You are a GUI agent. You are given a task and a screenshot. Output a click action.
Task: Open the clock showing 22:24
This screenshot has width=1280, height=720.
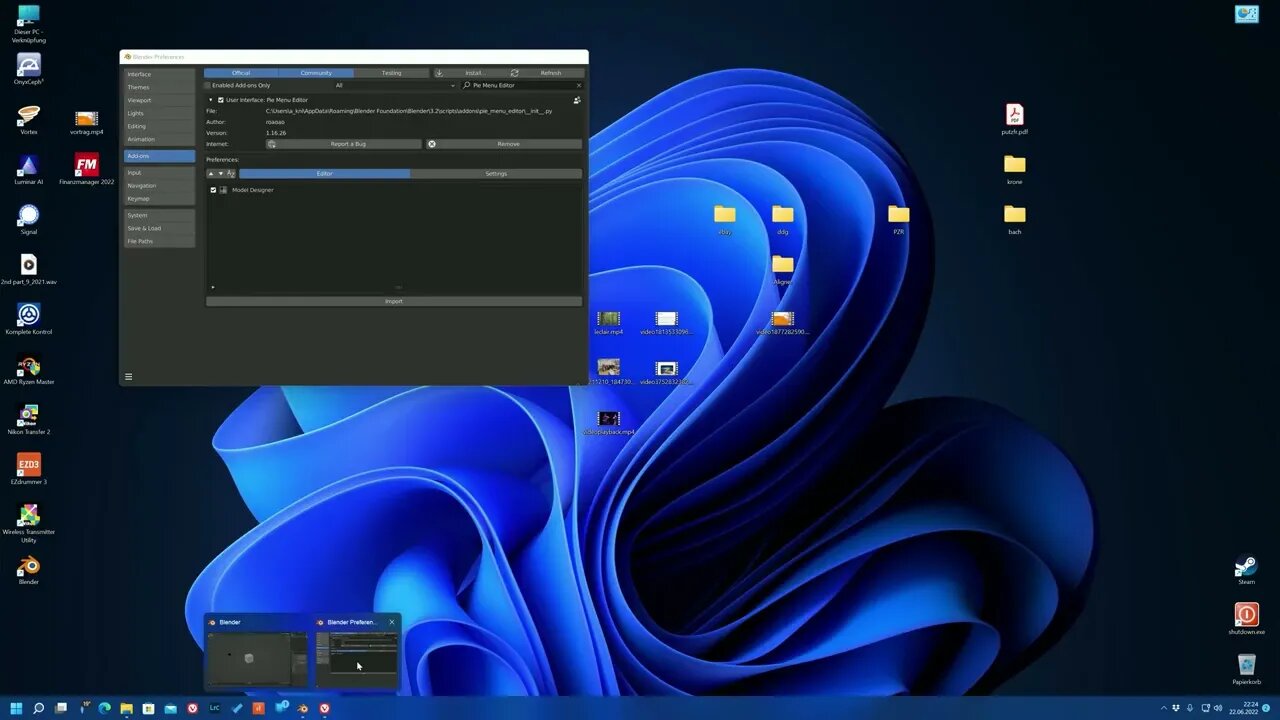tap(1243, 708)
